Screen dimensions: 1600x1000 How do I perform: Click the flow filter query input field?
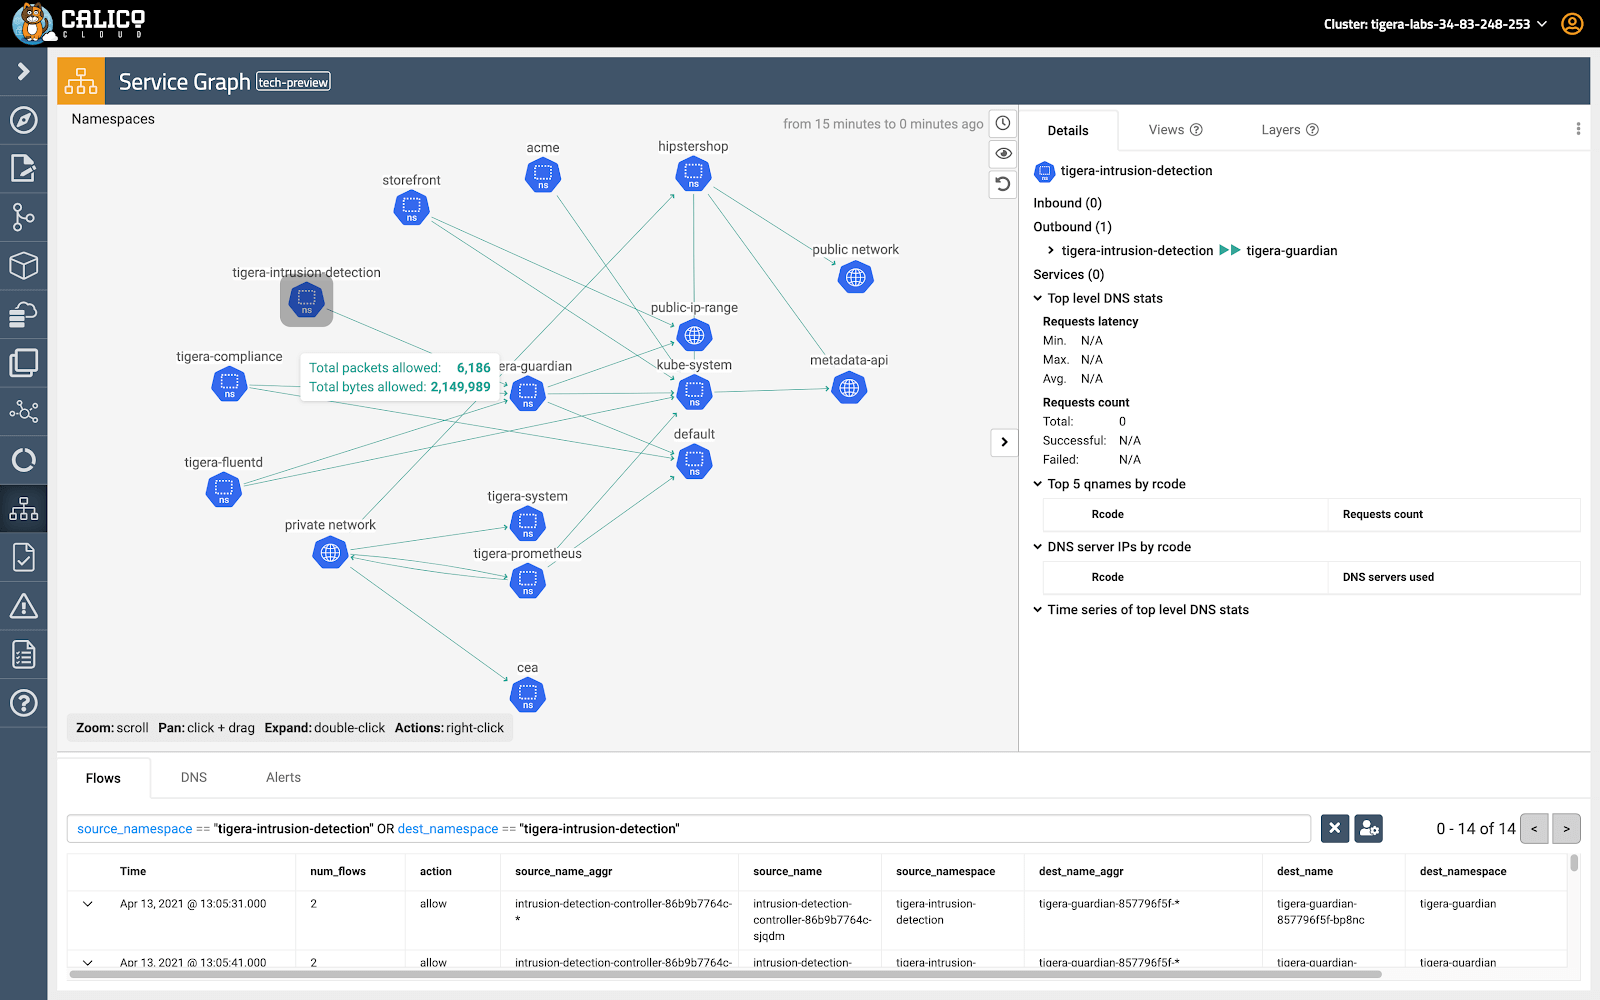[x=689, y=829]
